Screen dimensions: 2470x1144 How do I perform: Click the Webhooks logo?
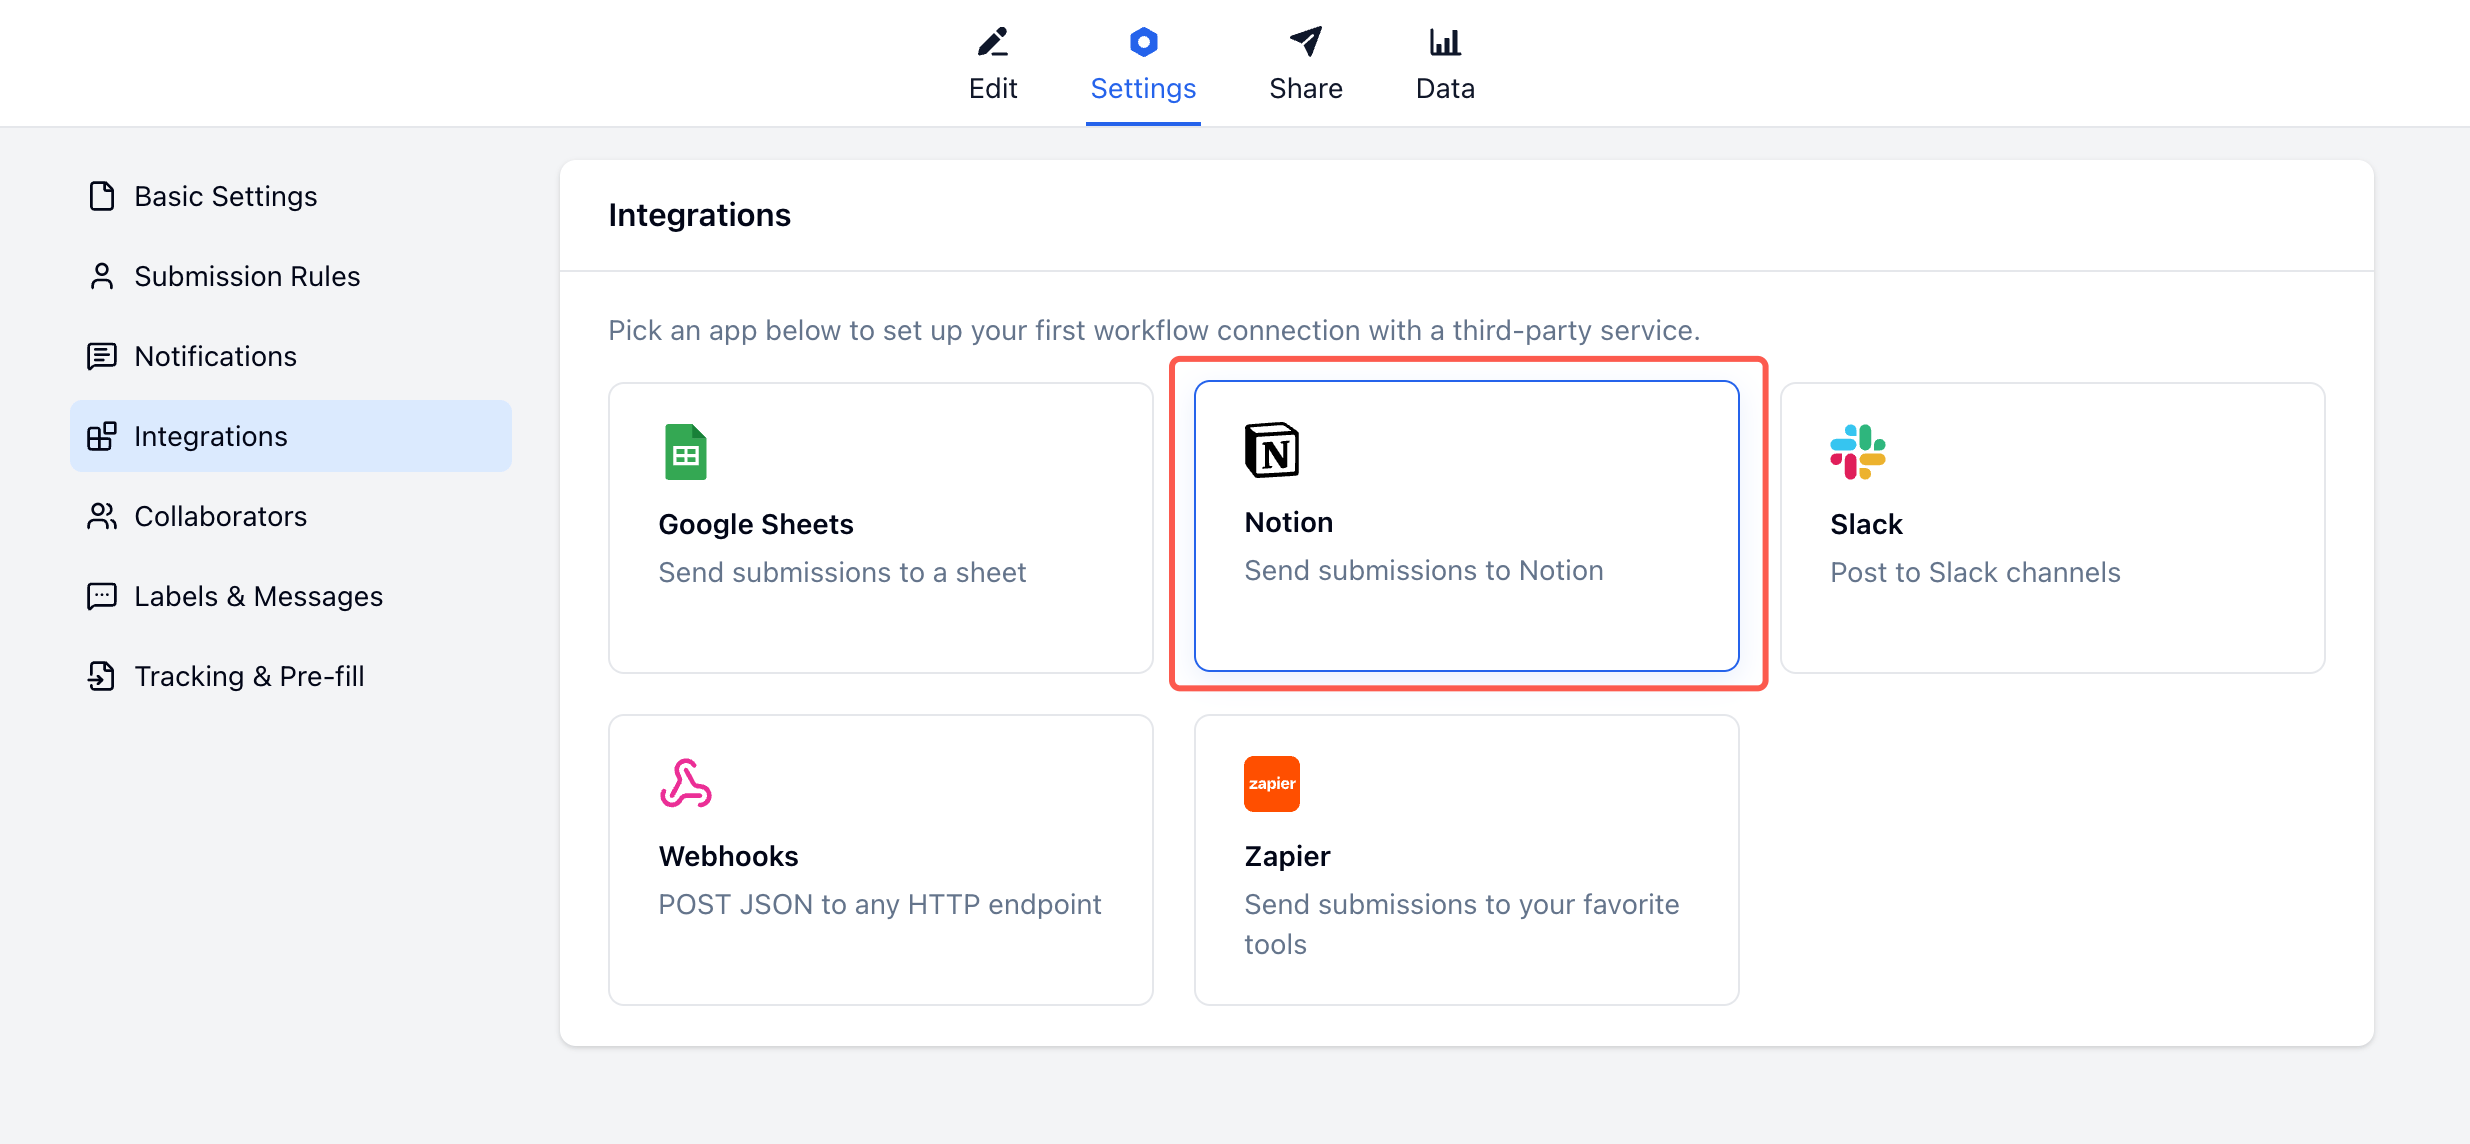[686, 784]
